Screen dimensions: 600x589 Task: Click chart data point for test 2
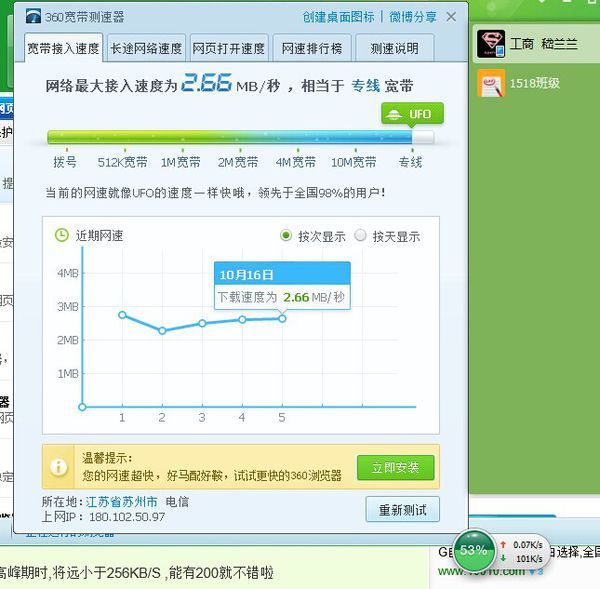[x=162, y=330]
